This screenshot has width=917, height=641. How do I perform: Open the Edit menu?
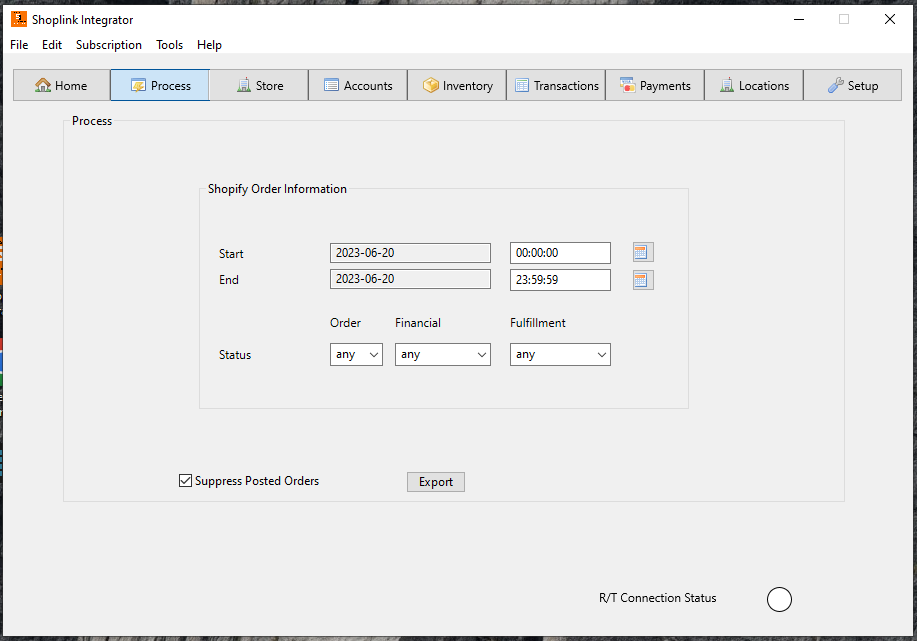tap(51, 45)
